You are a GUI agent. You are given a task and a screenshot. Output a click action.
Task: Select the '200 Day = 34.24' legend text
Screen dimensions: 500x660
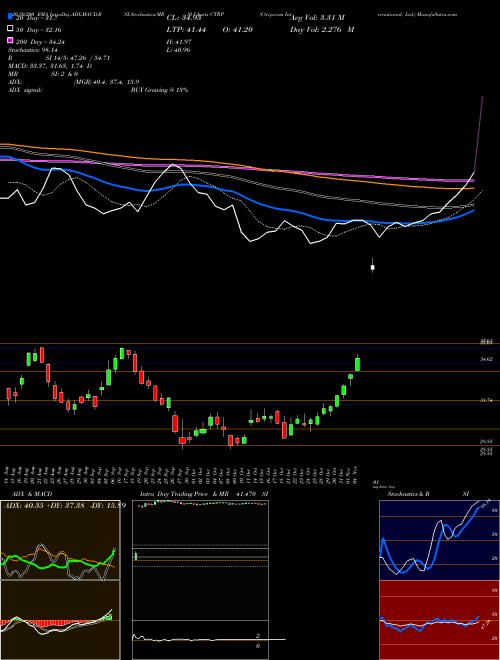click(x=40, y=42)
